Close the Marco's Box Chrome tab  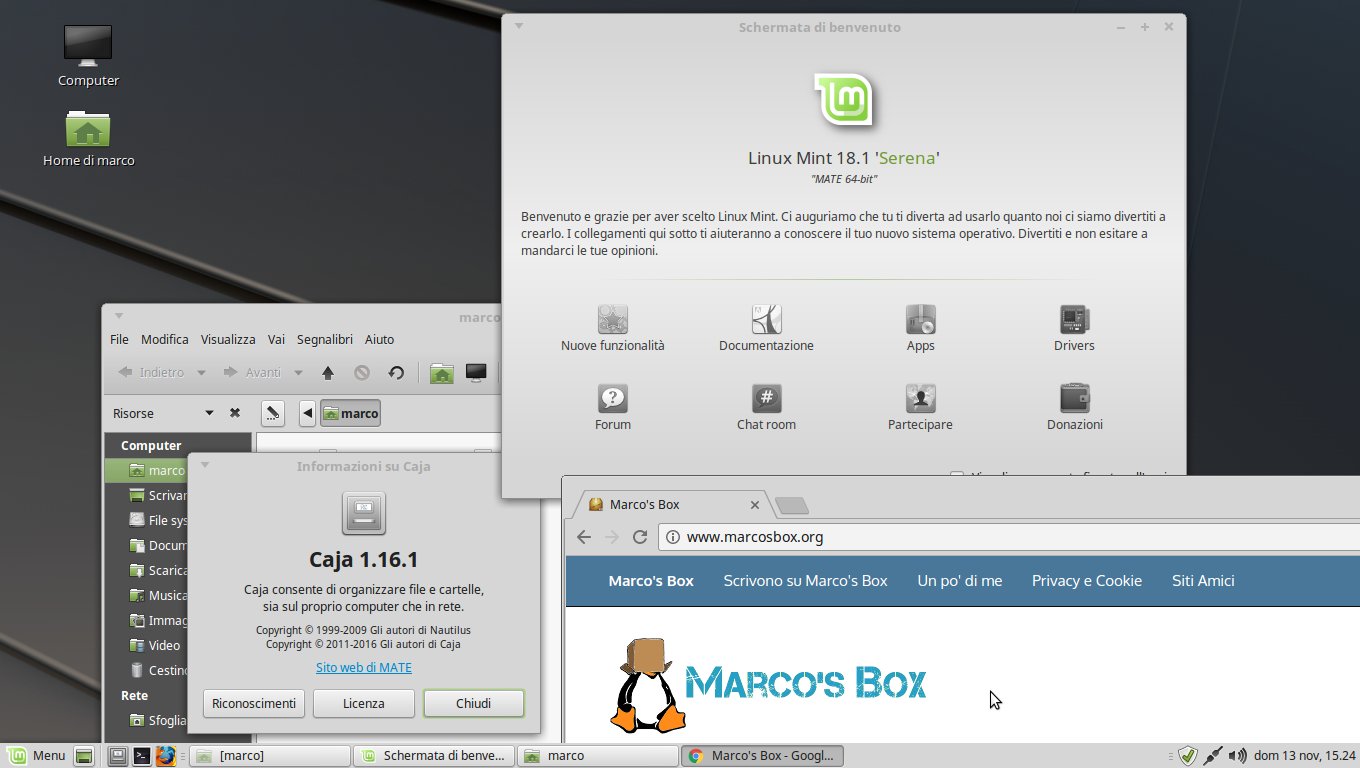(x=755, y=505)
